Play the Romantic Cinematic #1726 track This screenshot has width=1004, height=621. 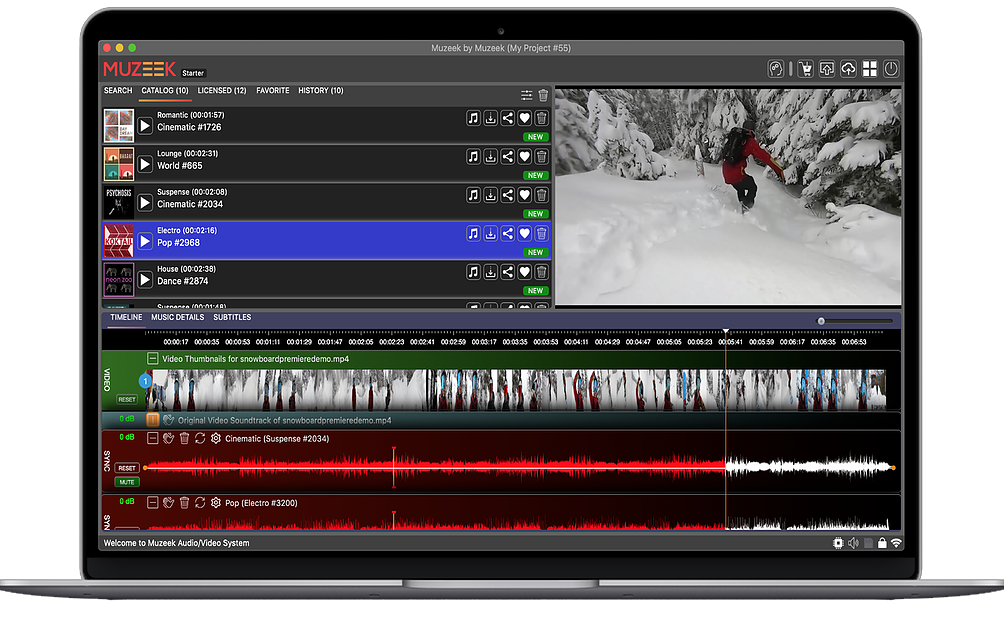(x=145, y=125)
